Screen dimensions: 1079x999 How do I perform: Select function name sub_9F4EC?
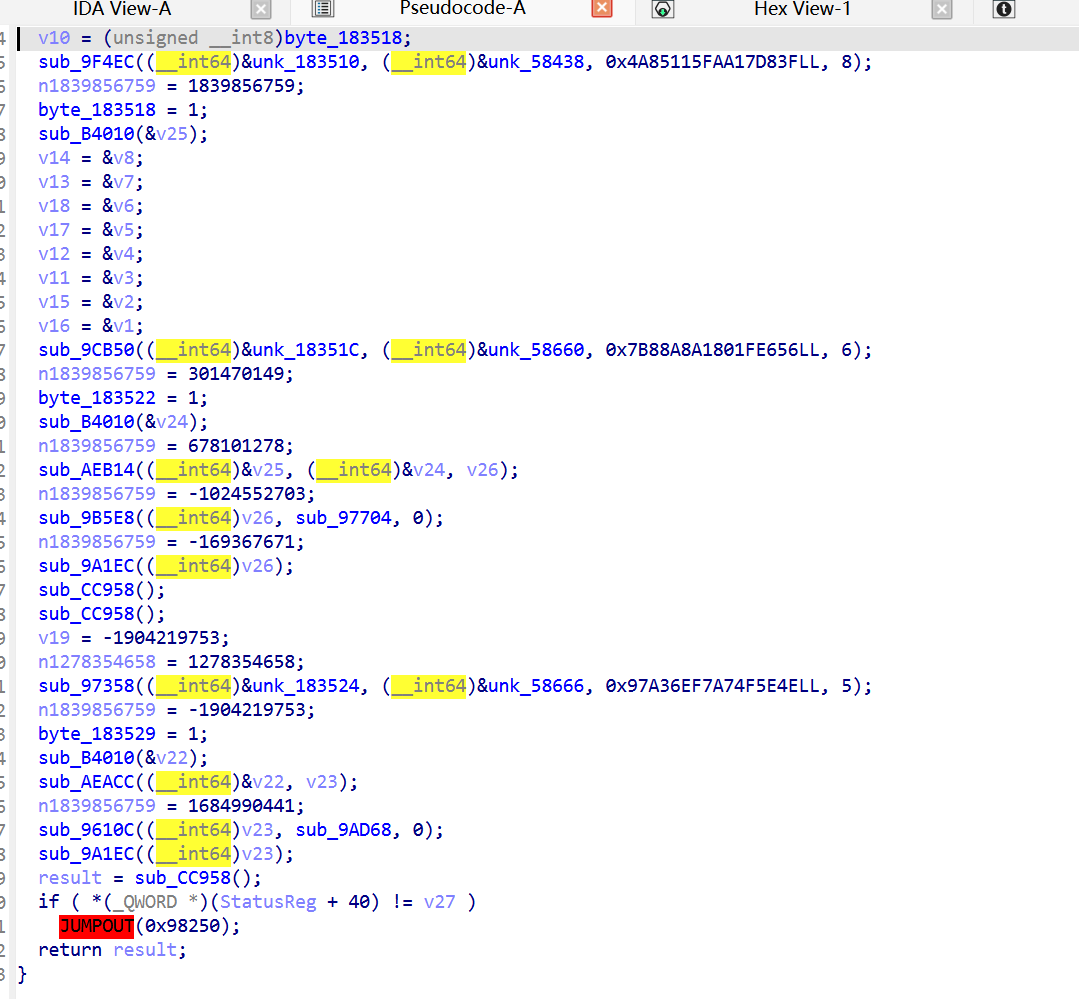coord(86,62)
